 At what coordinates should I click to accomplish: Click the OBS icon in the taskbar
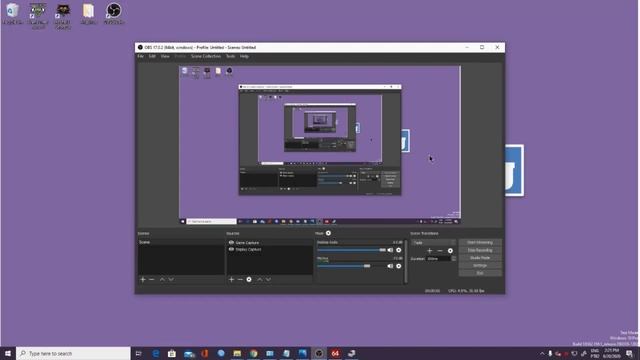click(x=319, y=353)
